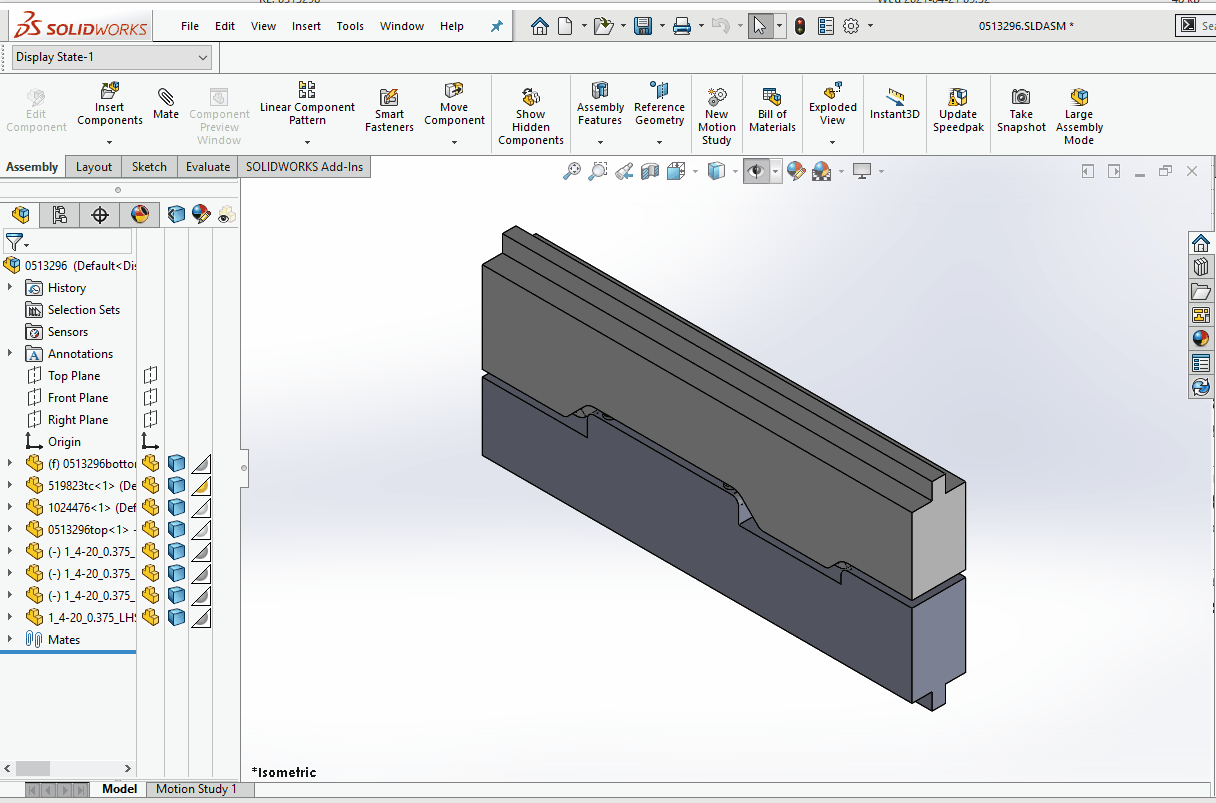Screen dimensions: 1216x803
Task: Toggle transparency for the 0513296top<1> row
Action: 201,529
